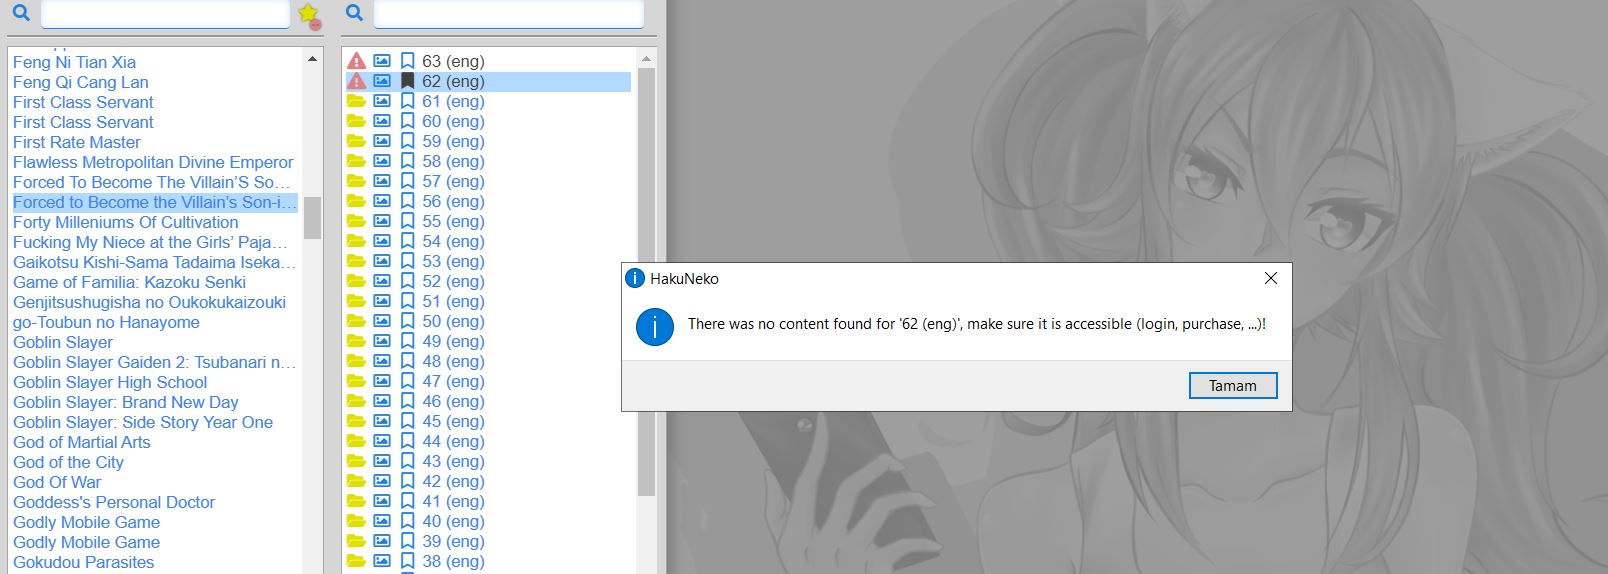Focus the manga title search field

coord(166,14)
